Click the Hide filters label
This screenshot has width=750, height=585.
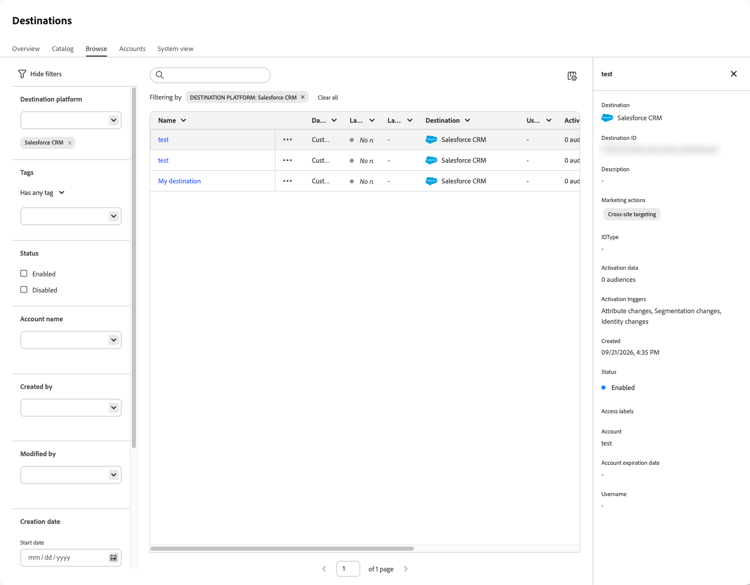click(x=46, y=74)
